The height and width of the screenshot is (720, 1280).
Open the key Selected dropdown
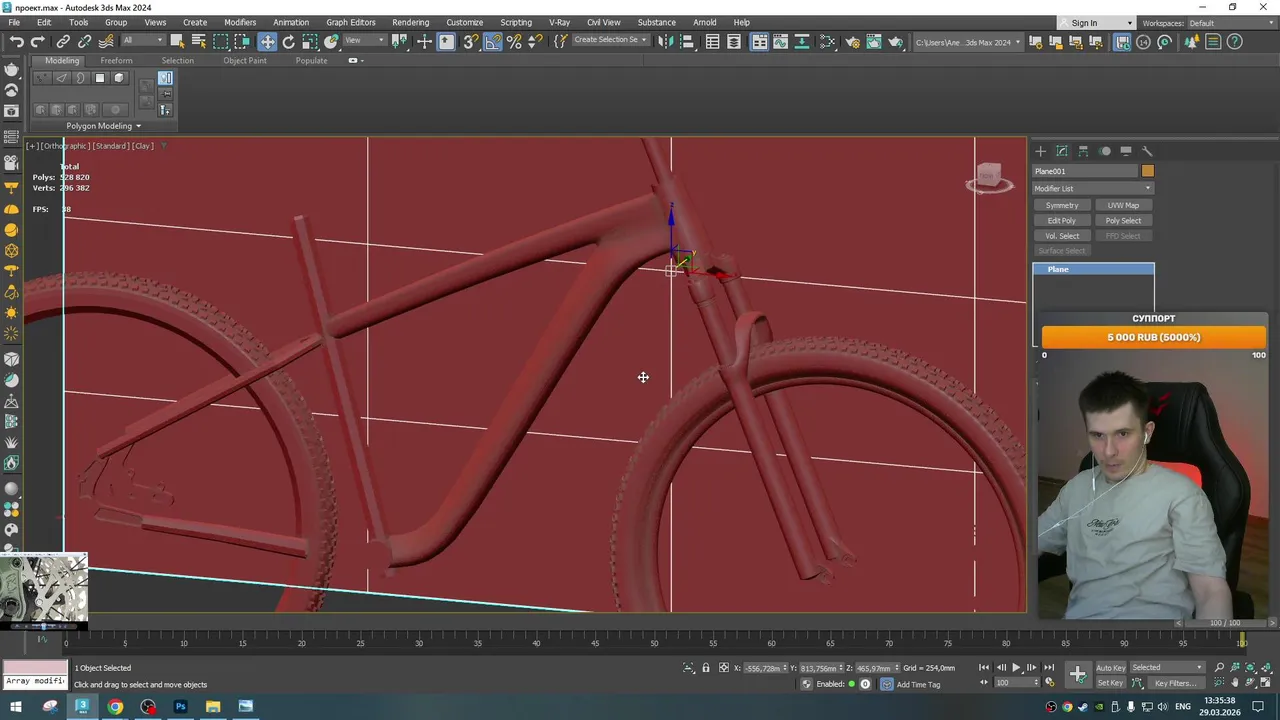(1167, 667)
